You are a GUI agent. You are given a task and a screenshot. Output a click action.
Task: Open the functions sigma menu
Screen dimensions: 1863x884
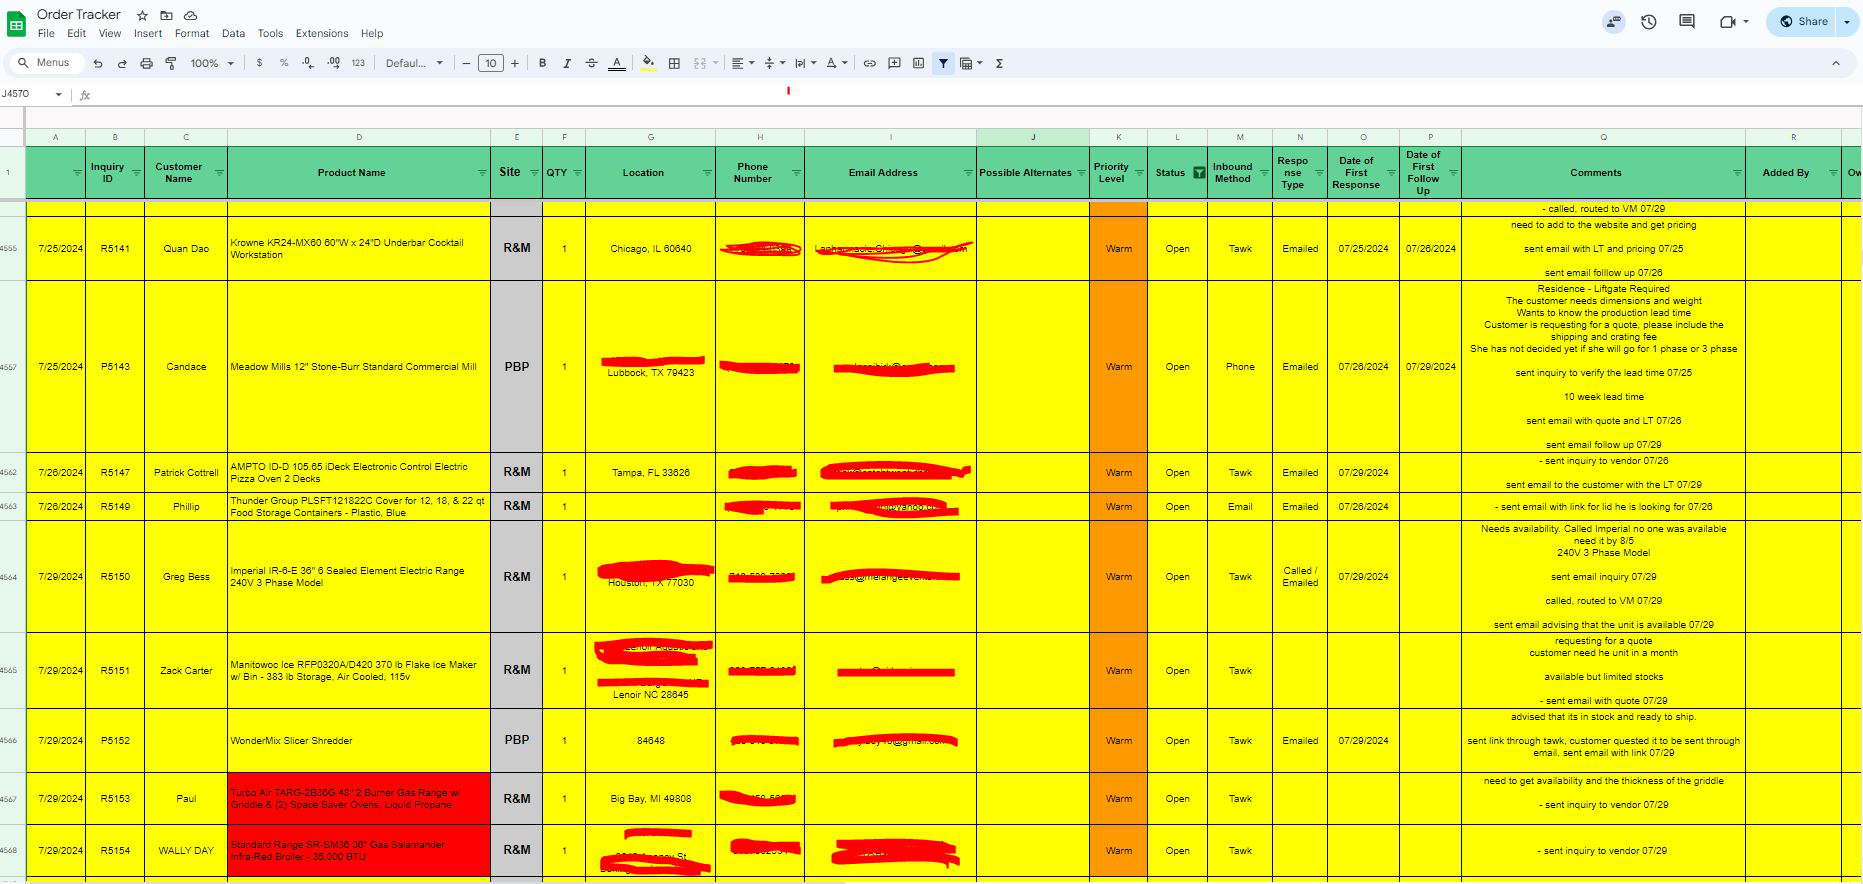pos(999,63)
